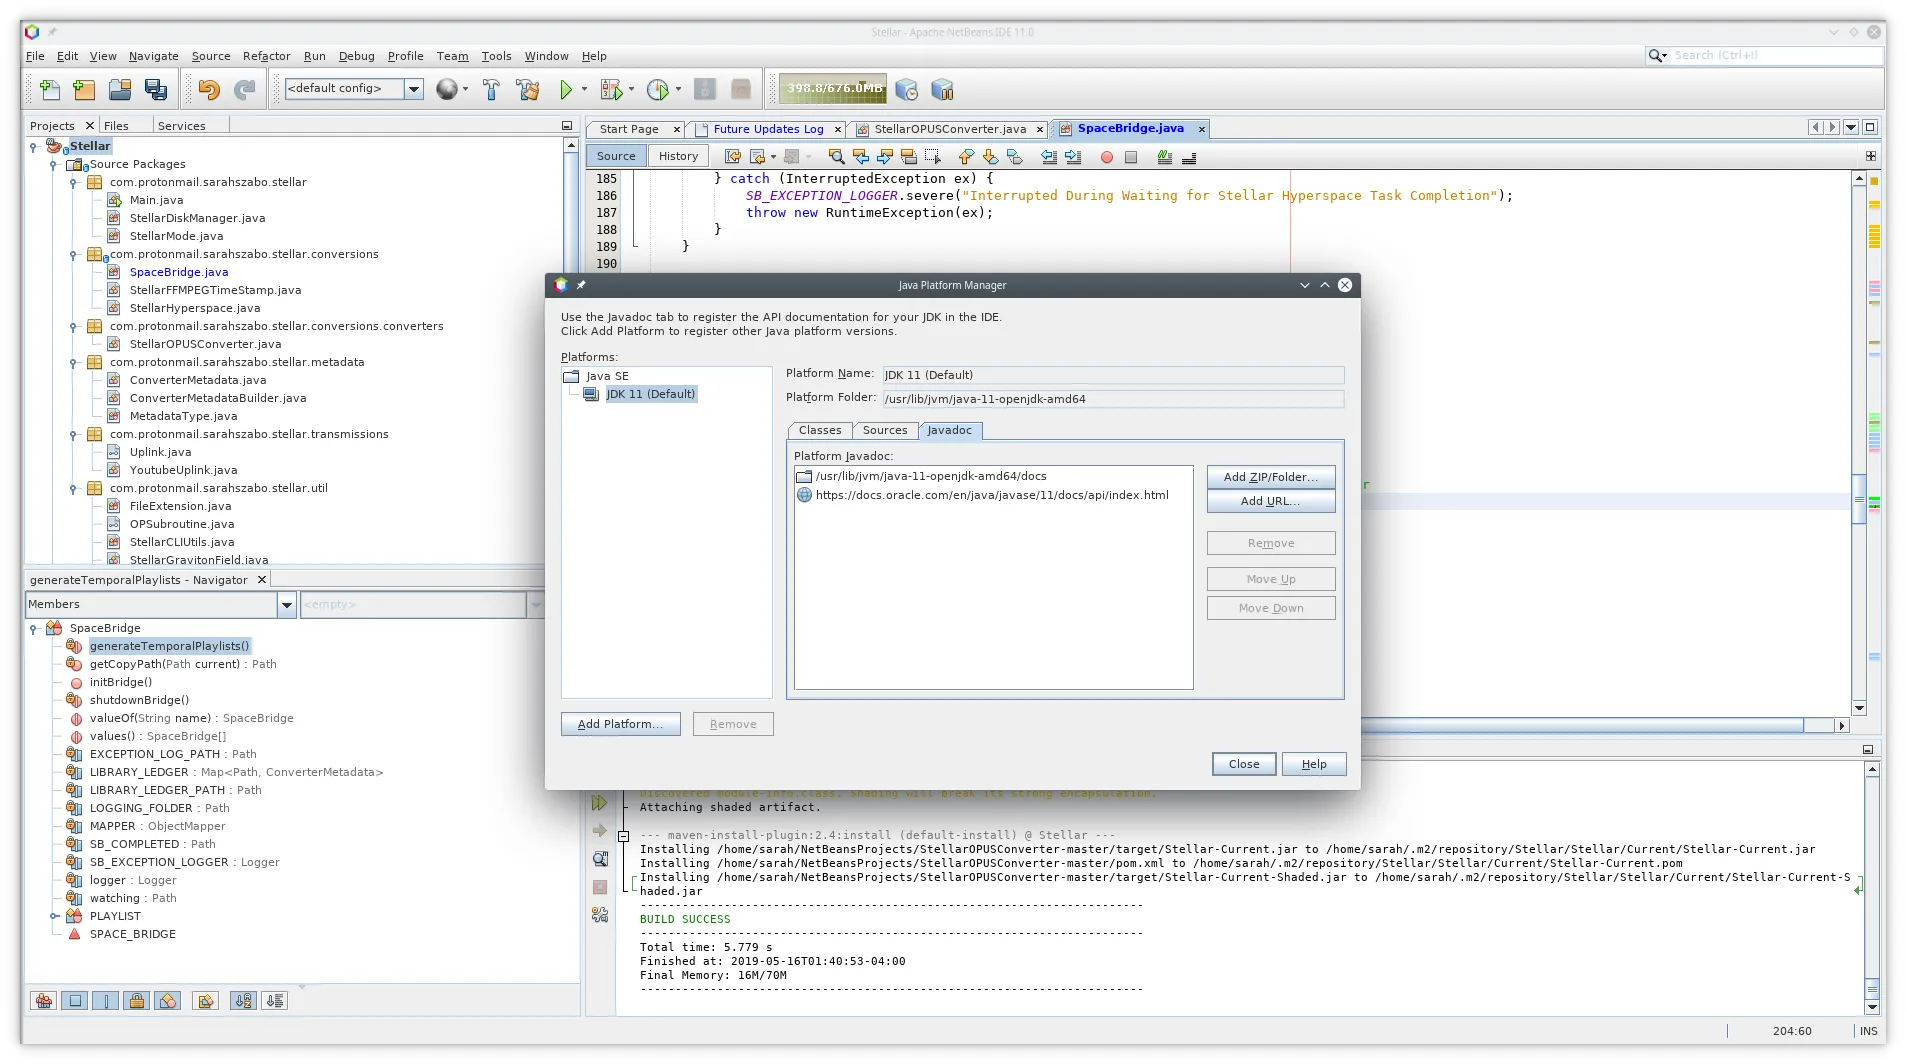Start macro recording with the red circle icon
The height and width of the screenshot is (1064, 1906).
1106,157
